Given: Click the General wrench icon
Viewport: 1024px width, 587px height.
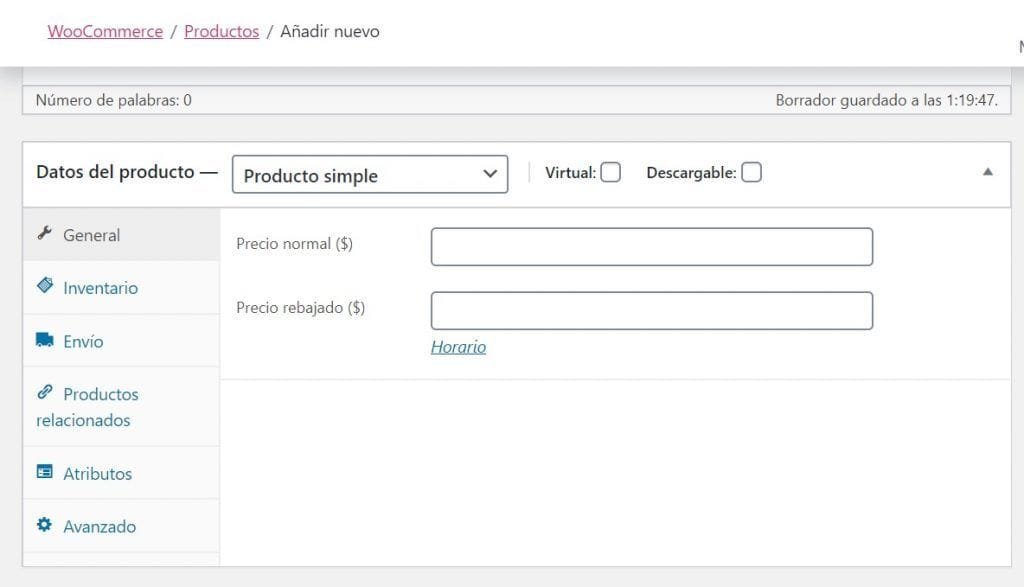Looking at the screenshot, I should coord(44,233).
